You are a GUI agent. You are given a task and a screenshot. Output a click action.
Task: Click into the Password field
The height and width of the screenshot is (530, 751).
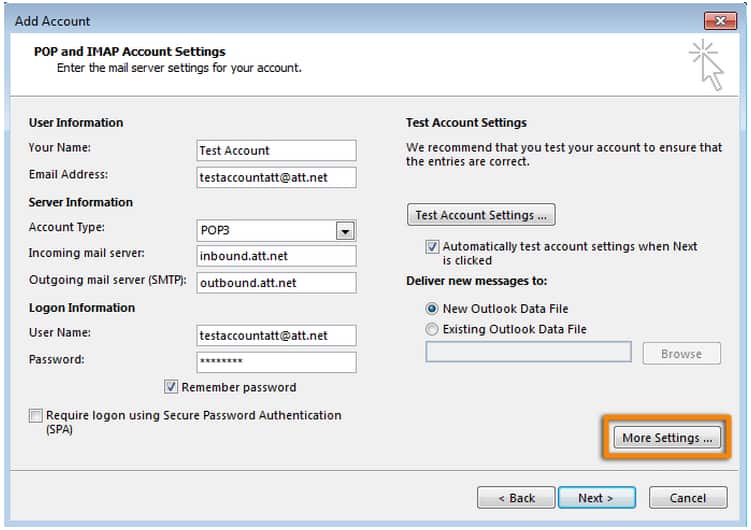click(276, 362)
